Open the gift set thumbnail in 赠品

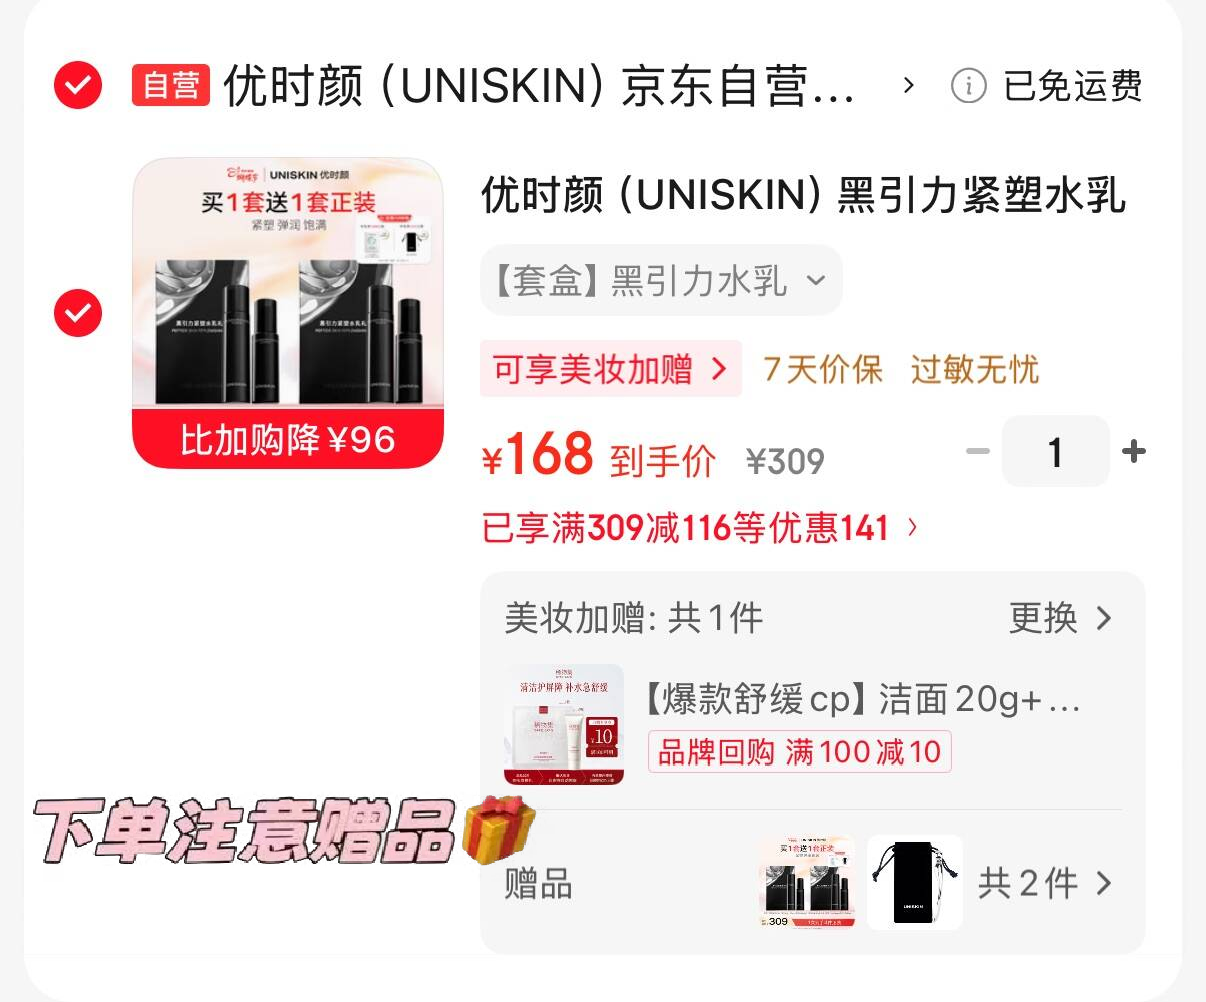(806, 882)
